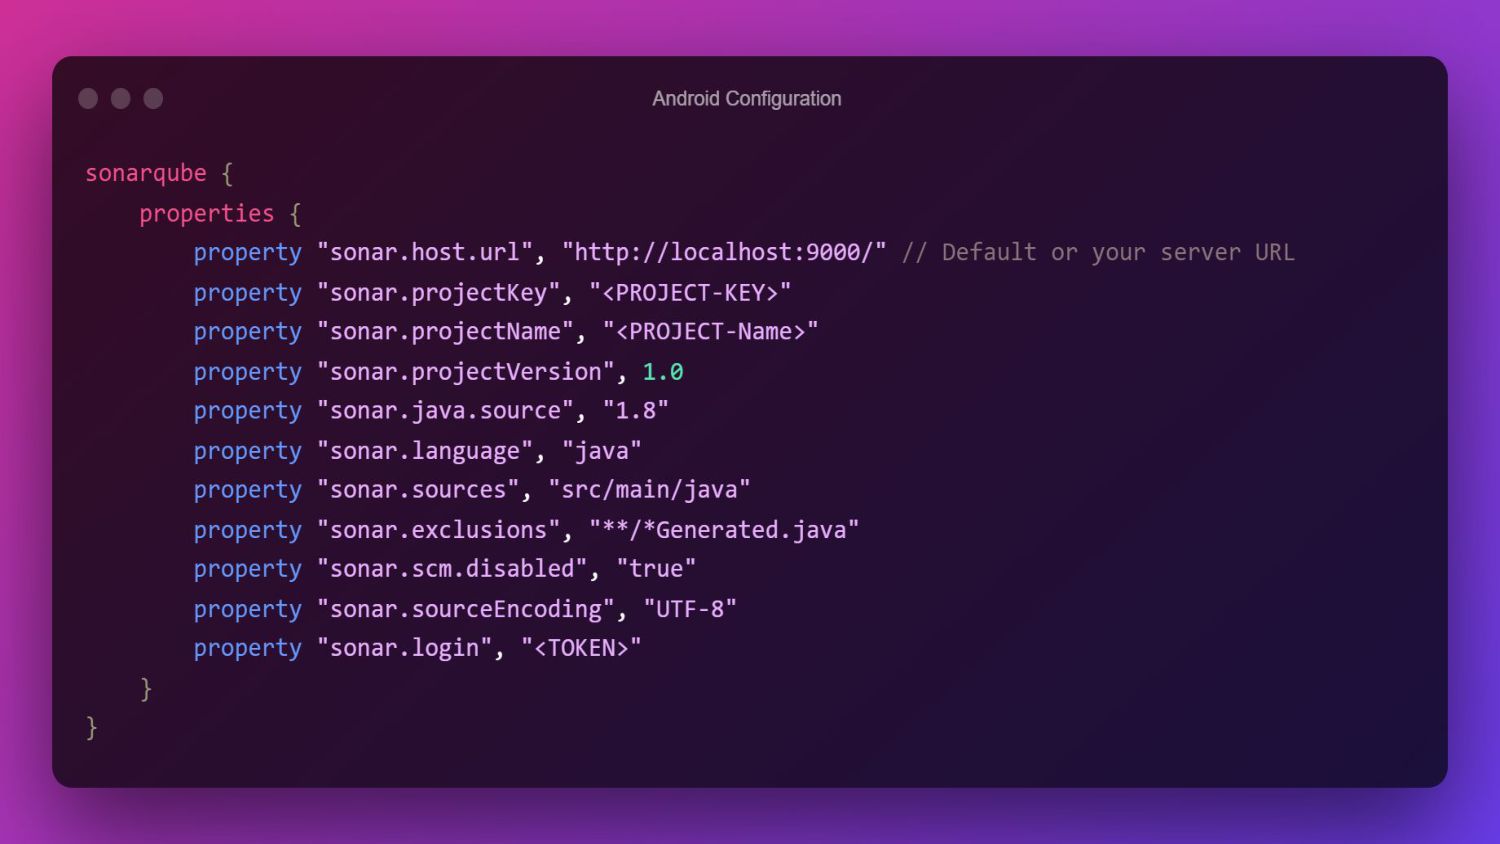1500x844 pixels.
Task: Click the "true" scm disabled value
Action: point(656,569)
